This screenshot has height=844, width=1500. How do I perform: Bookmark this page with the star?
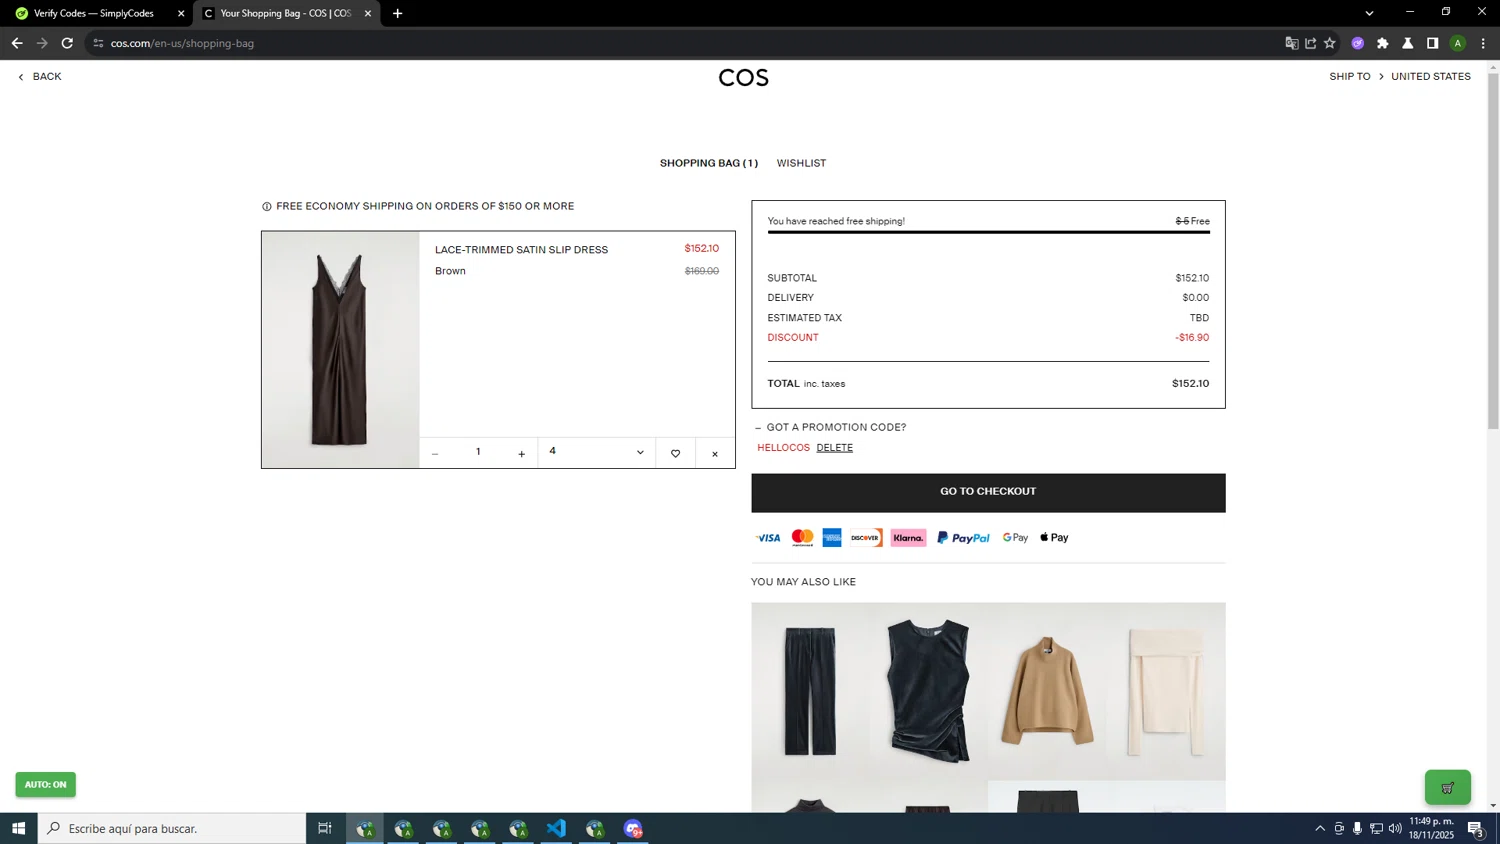point(1330,43)
